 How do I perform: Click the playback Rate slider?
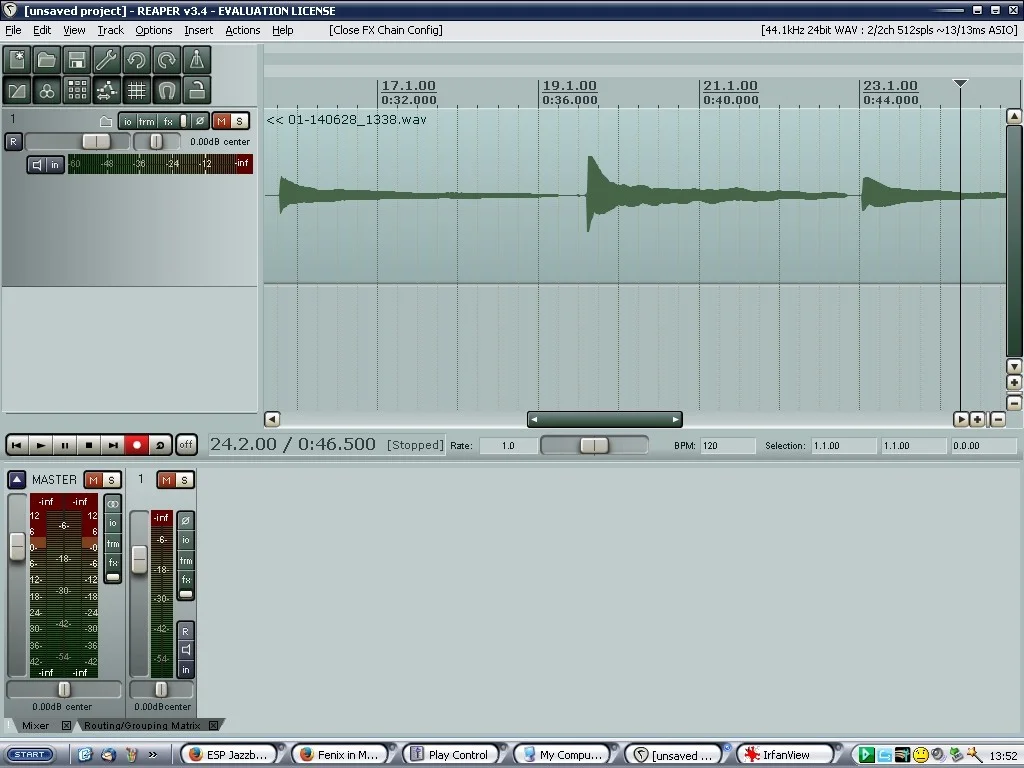(594, 445)
